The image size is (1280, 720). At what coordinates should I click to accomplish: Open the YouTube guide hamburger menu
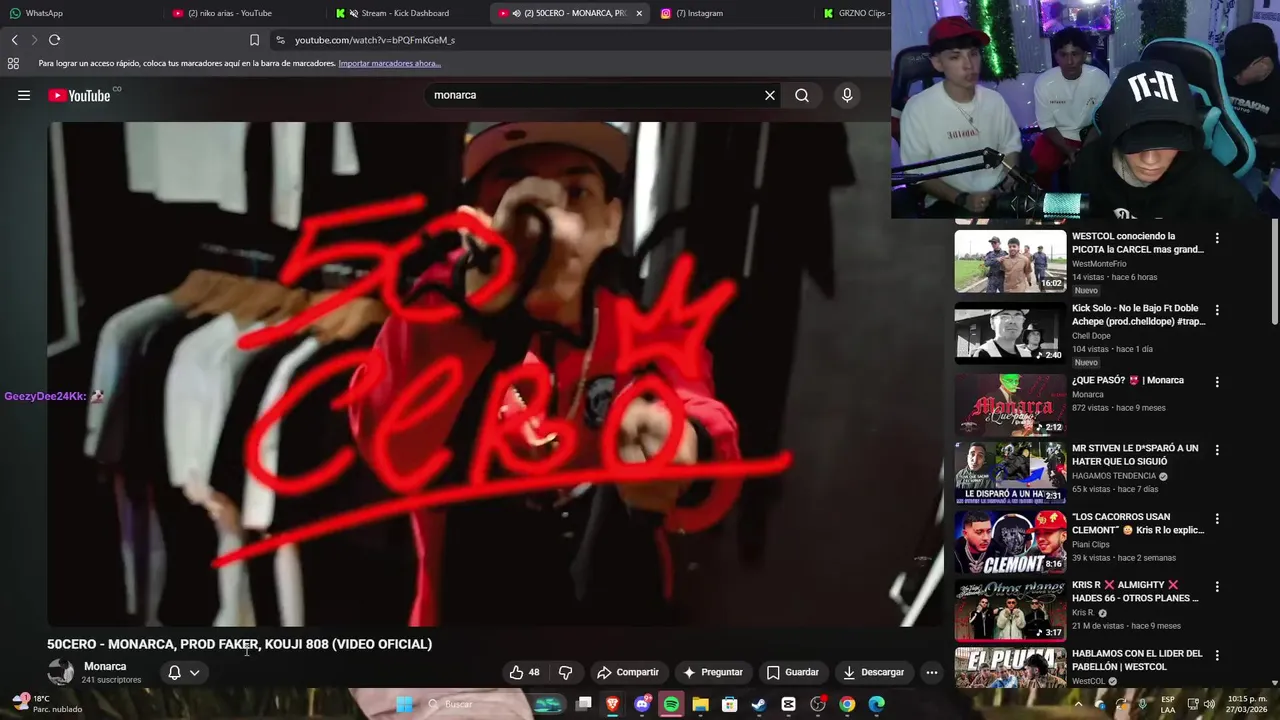tap(24, 95)
